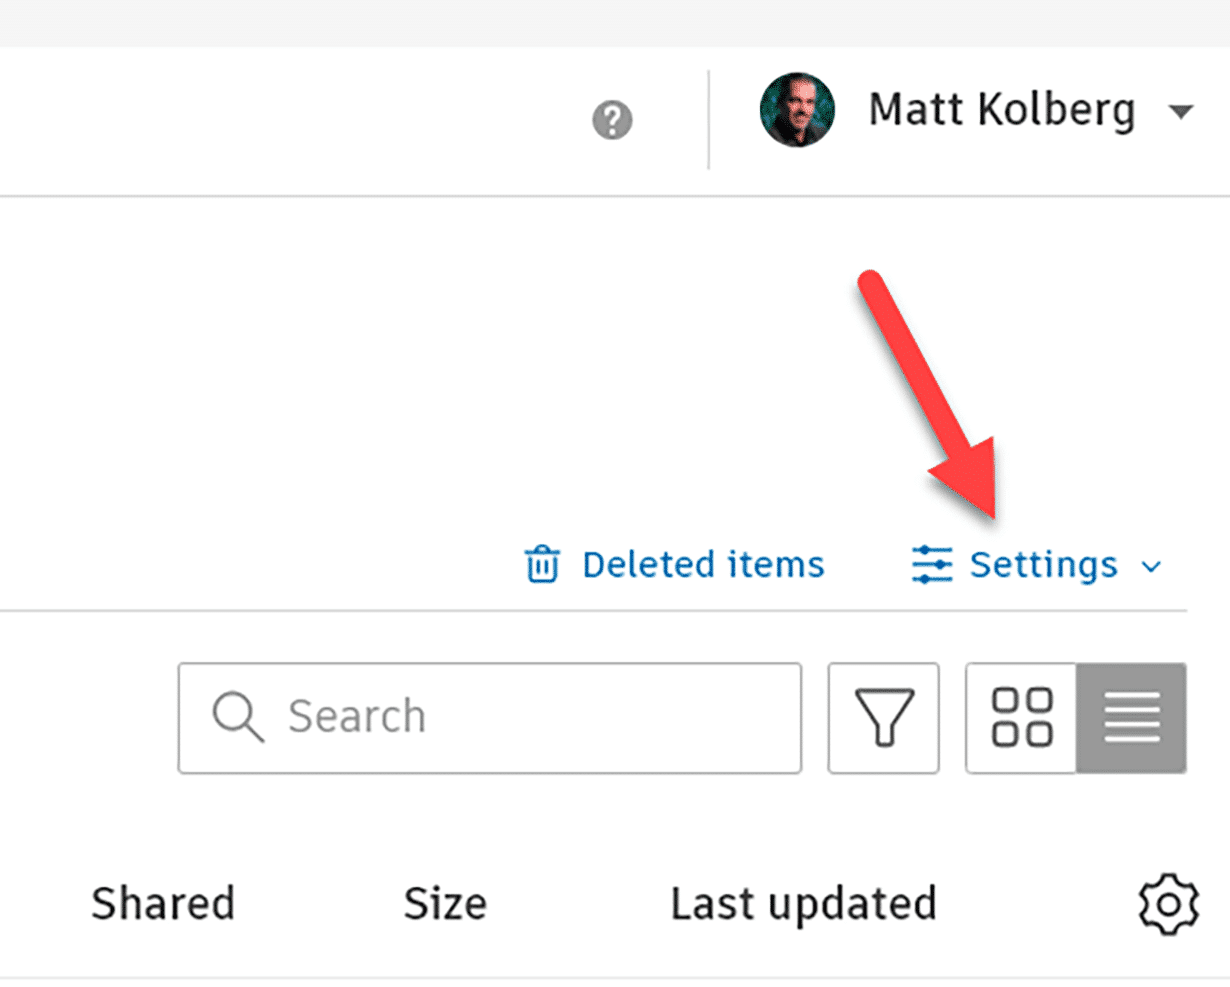Screen dimensions: 1230x987
Task: Open the help icon
Action: 611,120
